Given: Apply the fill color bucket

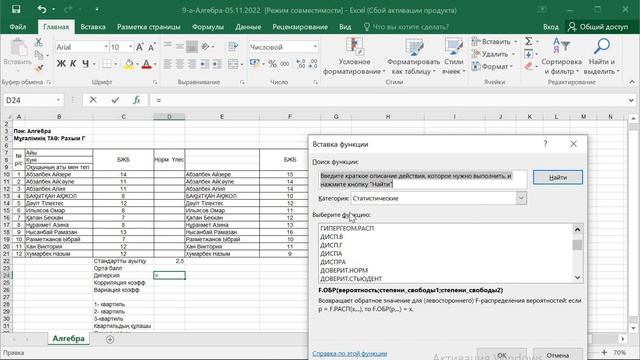Looking at the screenshot, I should point(129,64).
